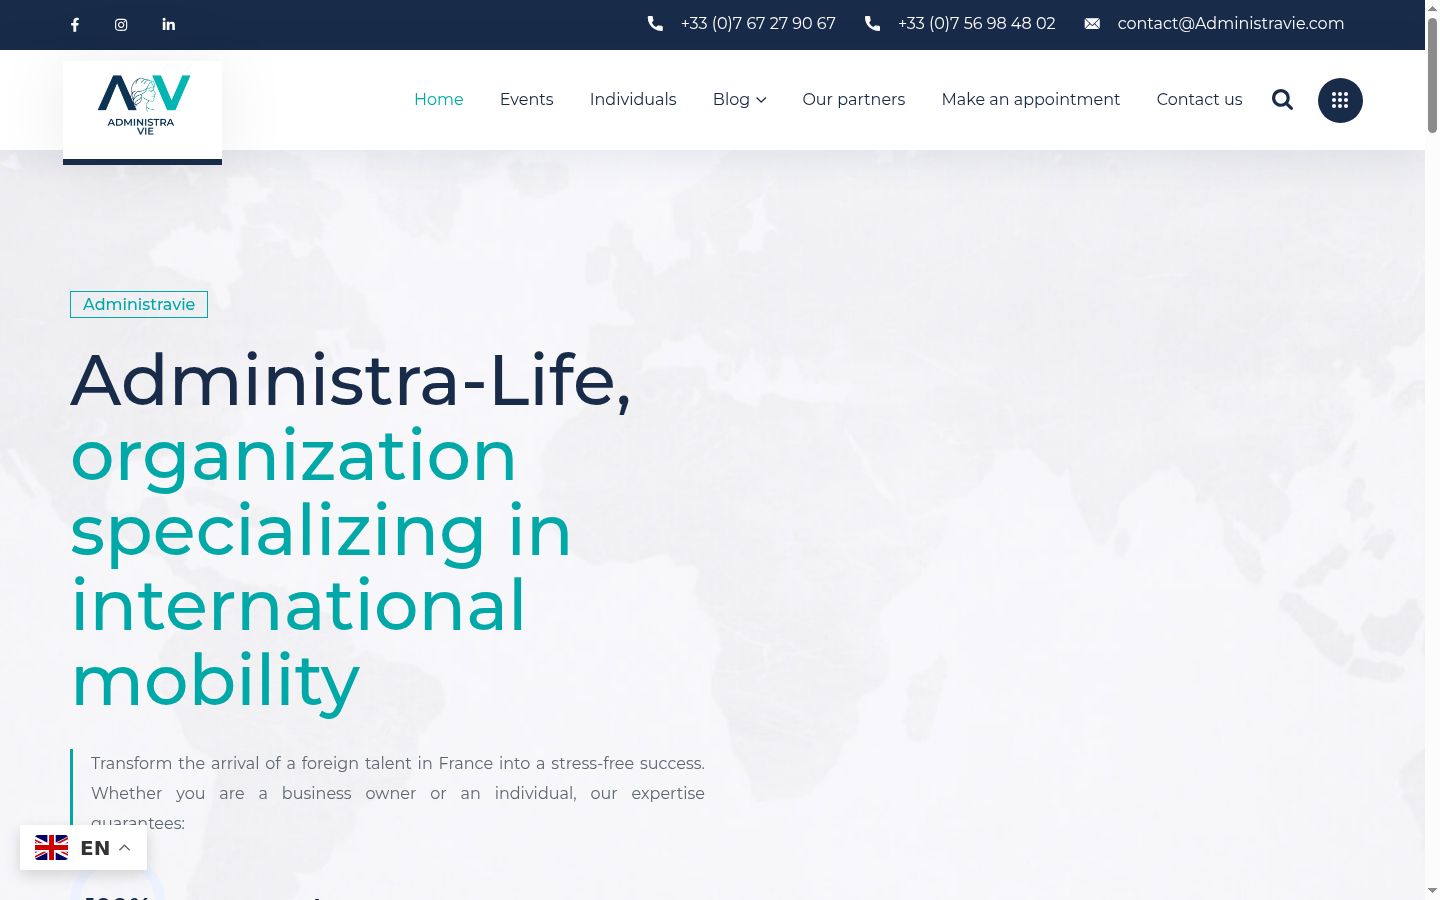
Task: Click the scrollbar down arrow
Action: click(x=1432, y=891)
